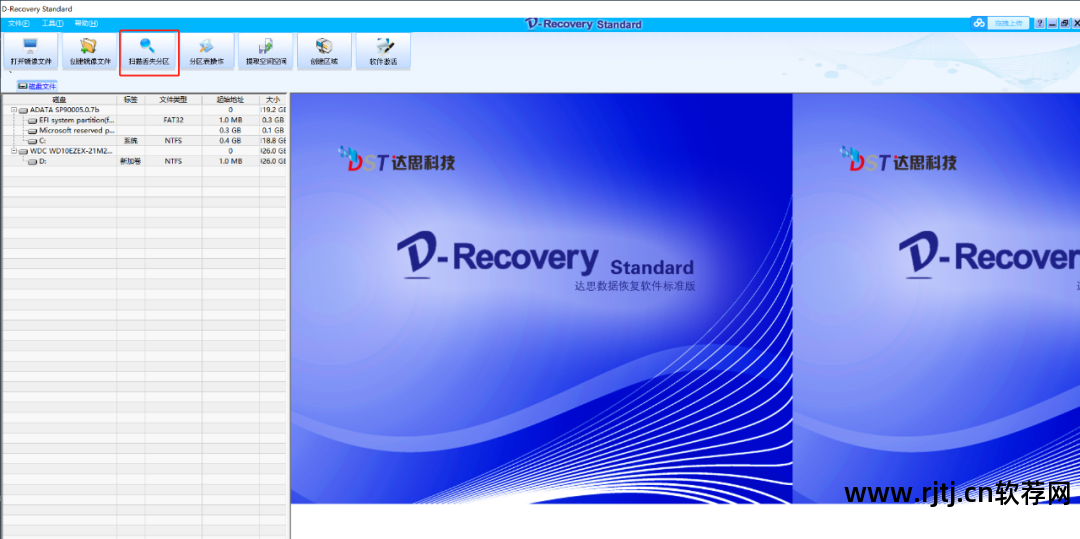Click the disk icon beside WDC WD10EZEX
The image size is (1080, 539).
[23, 151]
